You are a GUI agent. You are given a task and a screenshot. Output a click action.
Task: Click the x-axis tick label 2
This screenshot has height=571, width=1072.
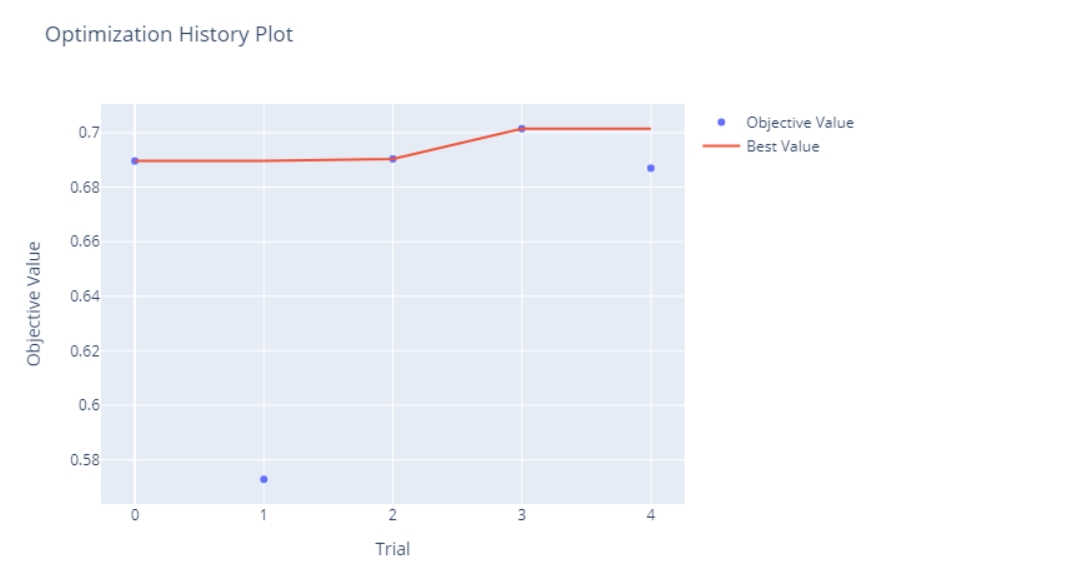[x=393, y=514]
